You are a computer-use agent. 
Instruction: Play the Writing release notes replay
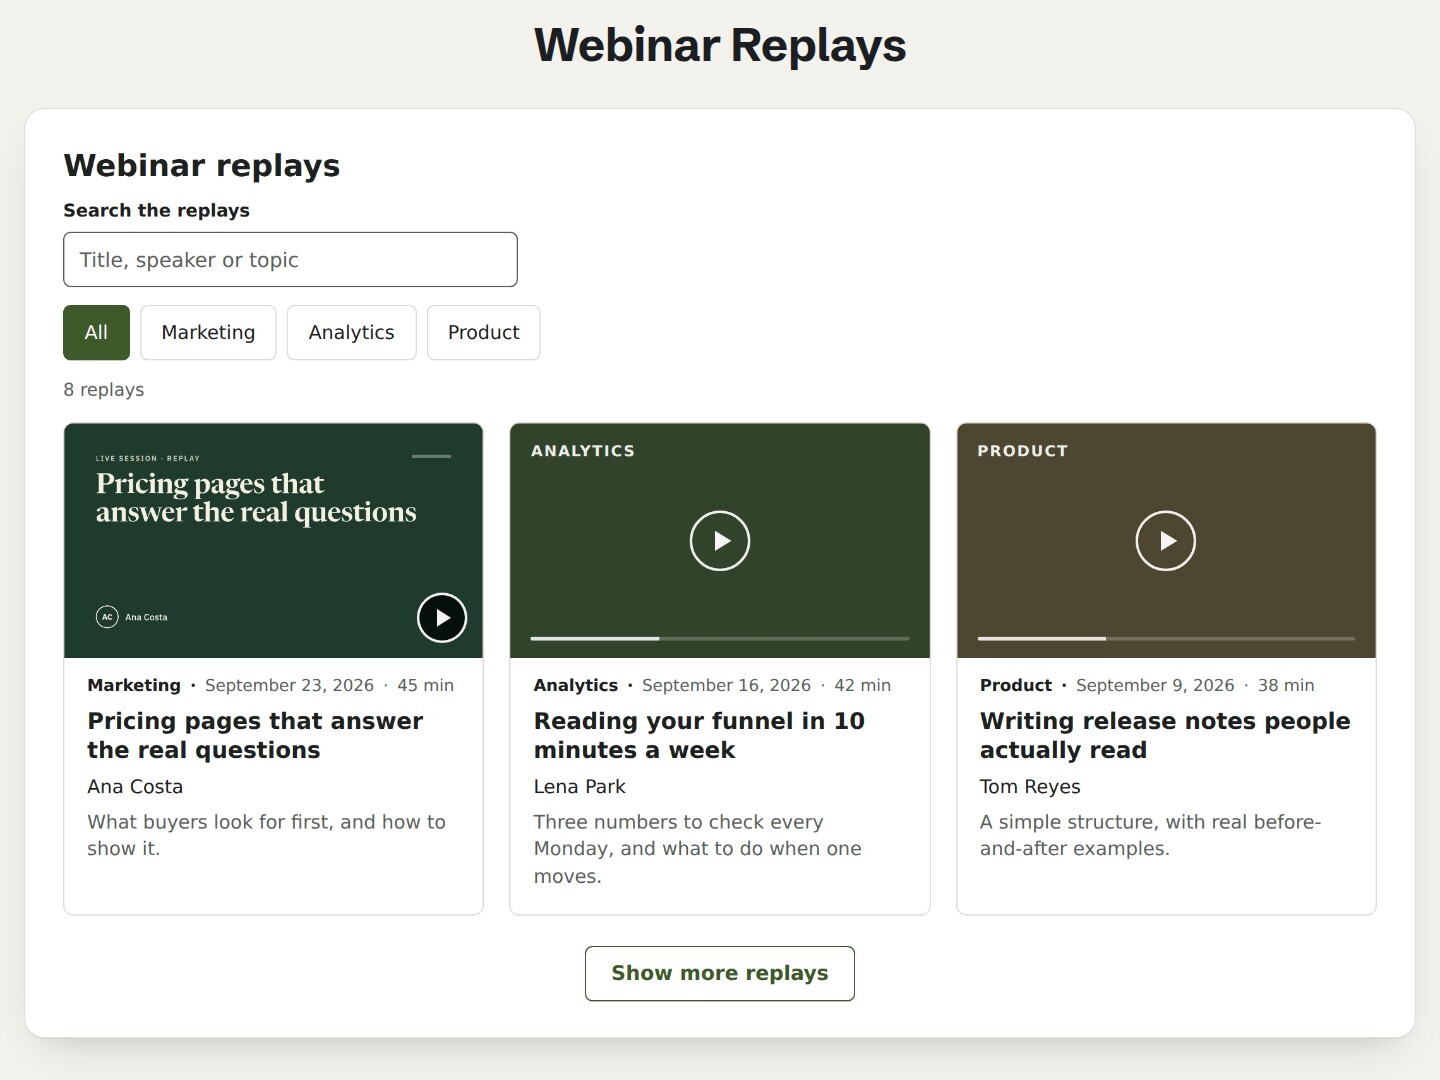(1166, 541)
